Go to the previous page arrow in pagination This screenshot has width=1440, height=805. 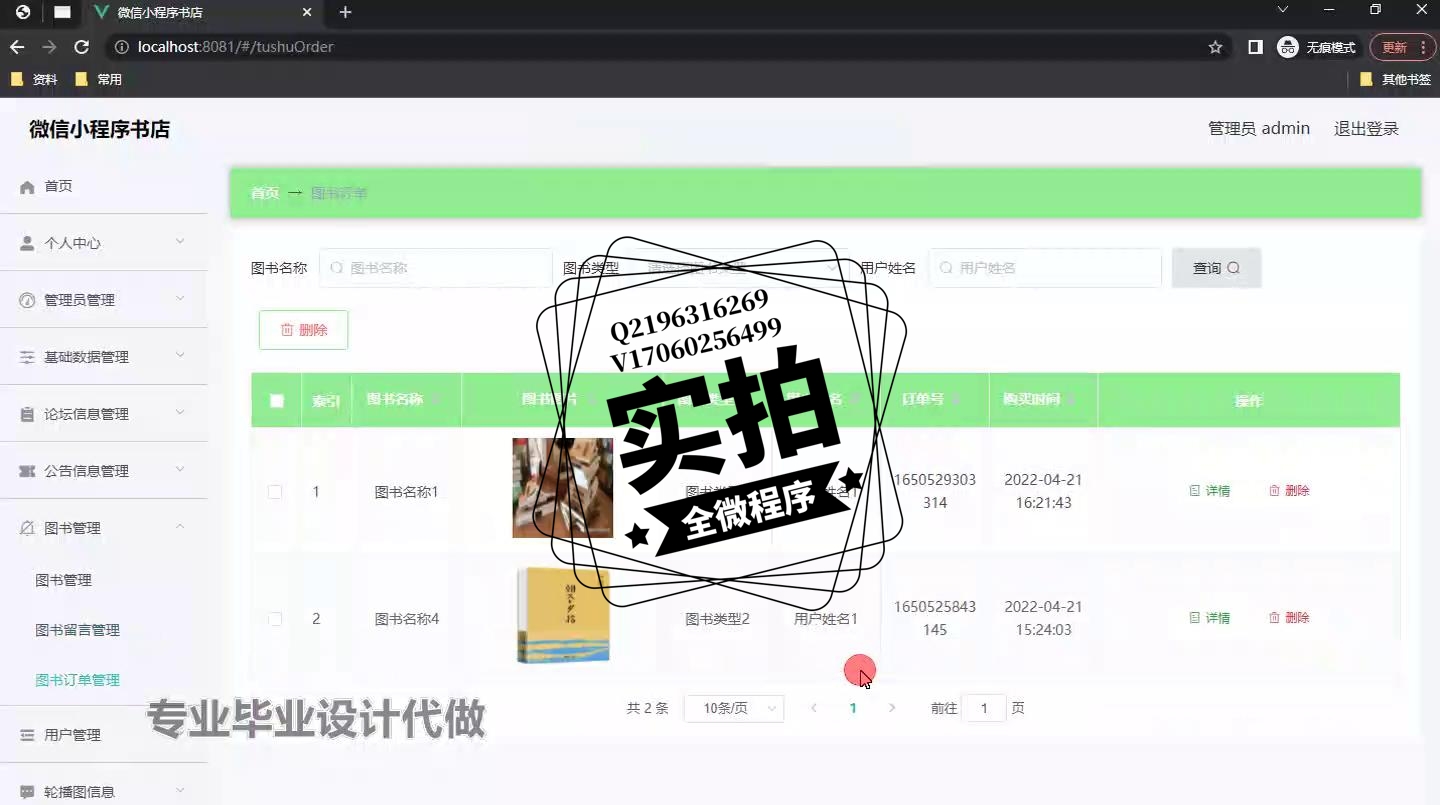click(x=814, y=708)
